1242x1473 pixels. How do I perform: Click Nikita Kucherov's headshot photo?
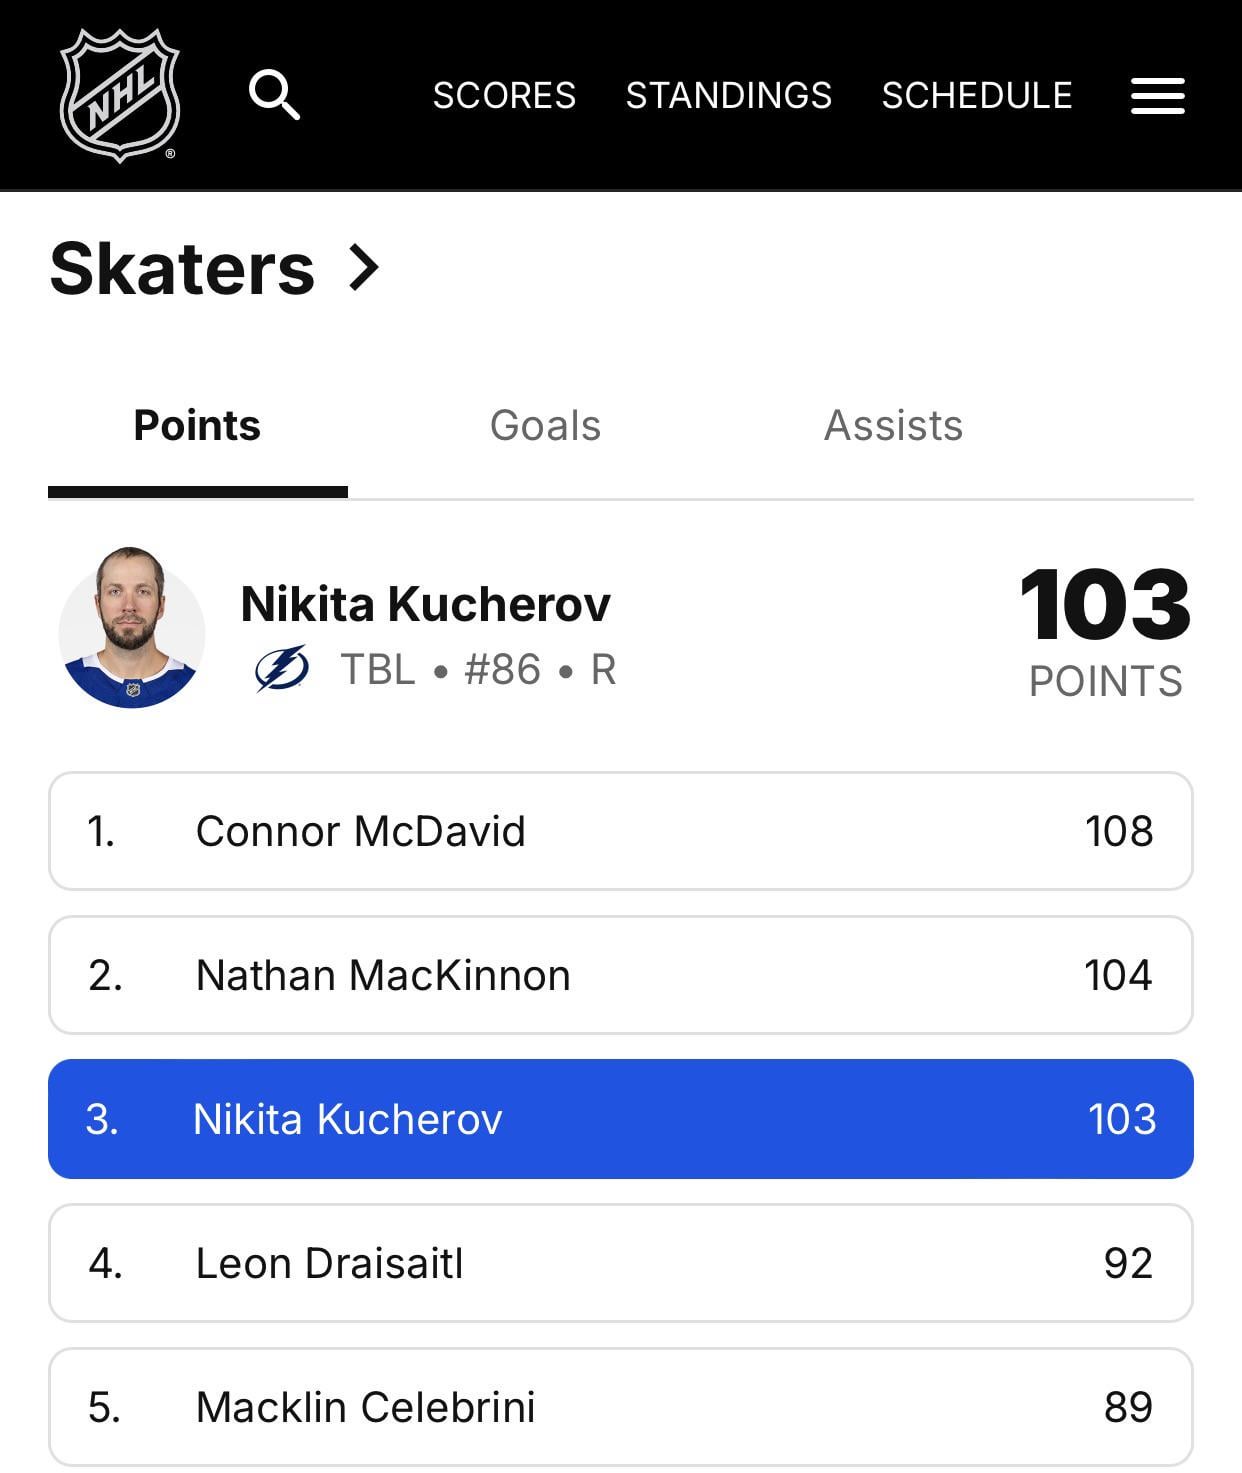coord(132,629)
